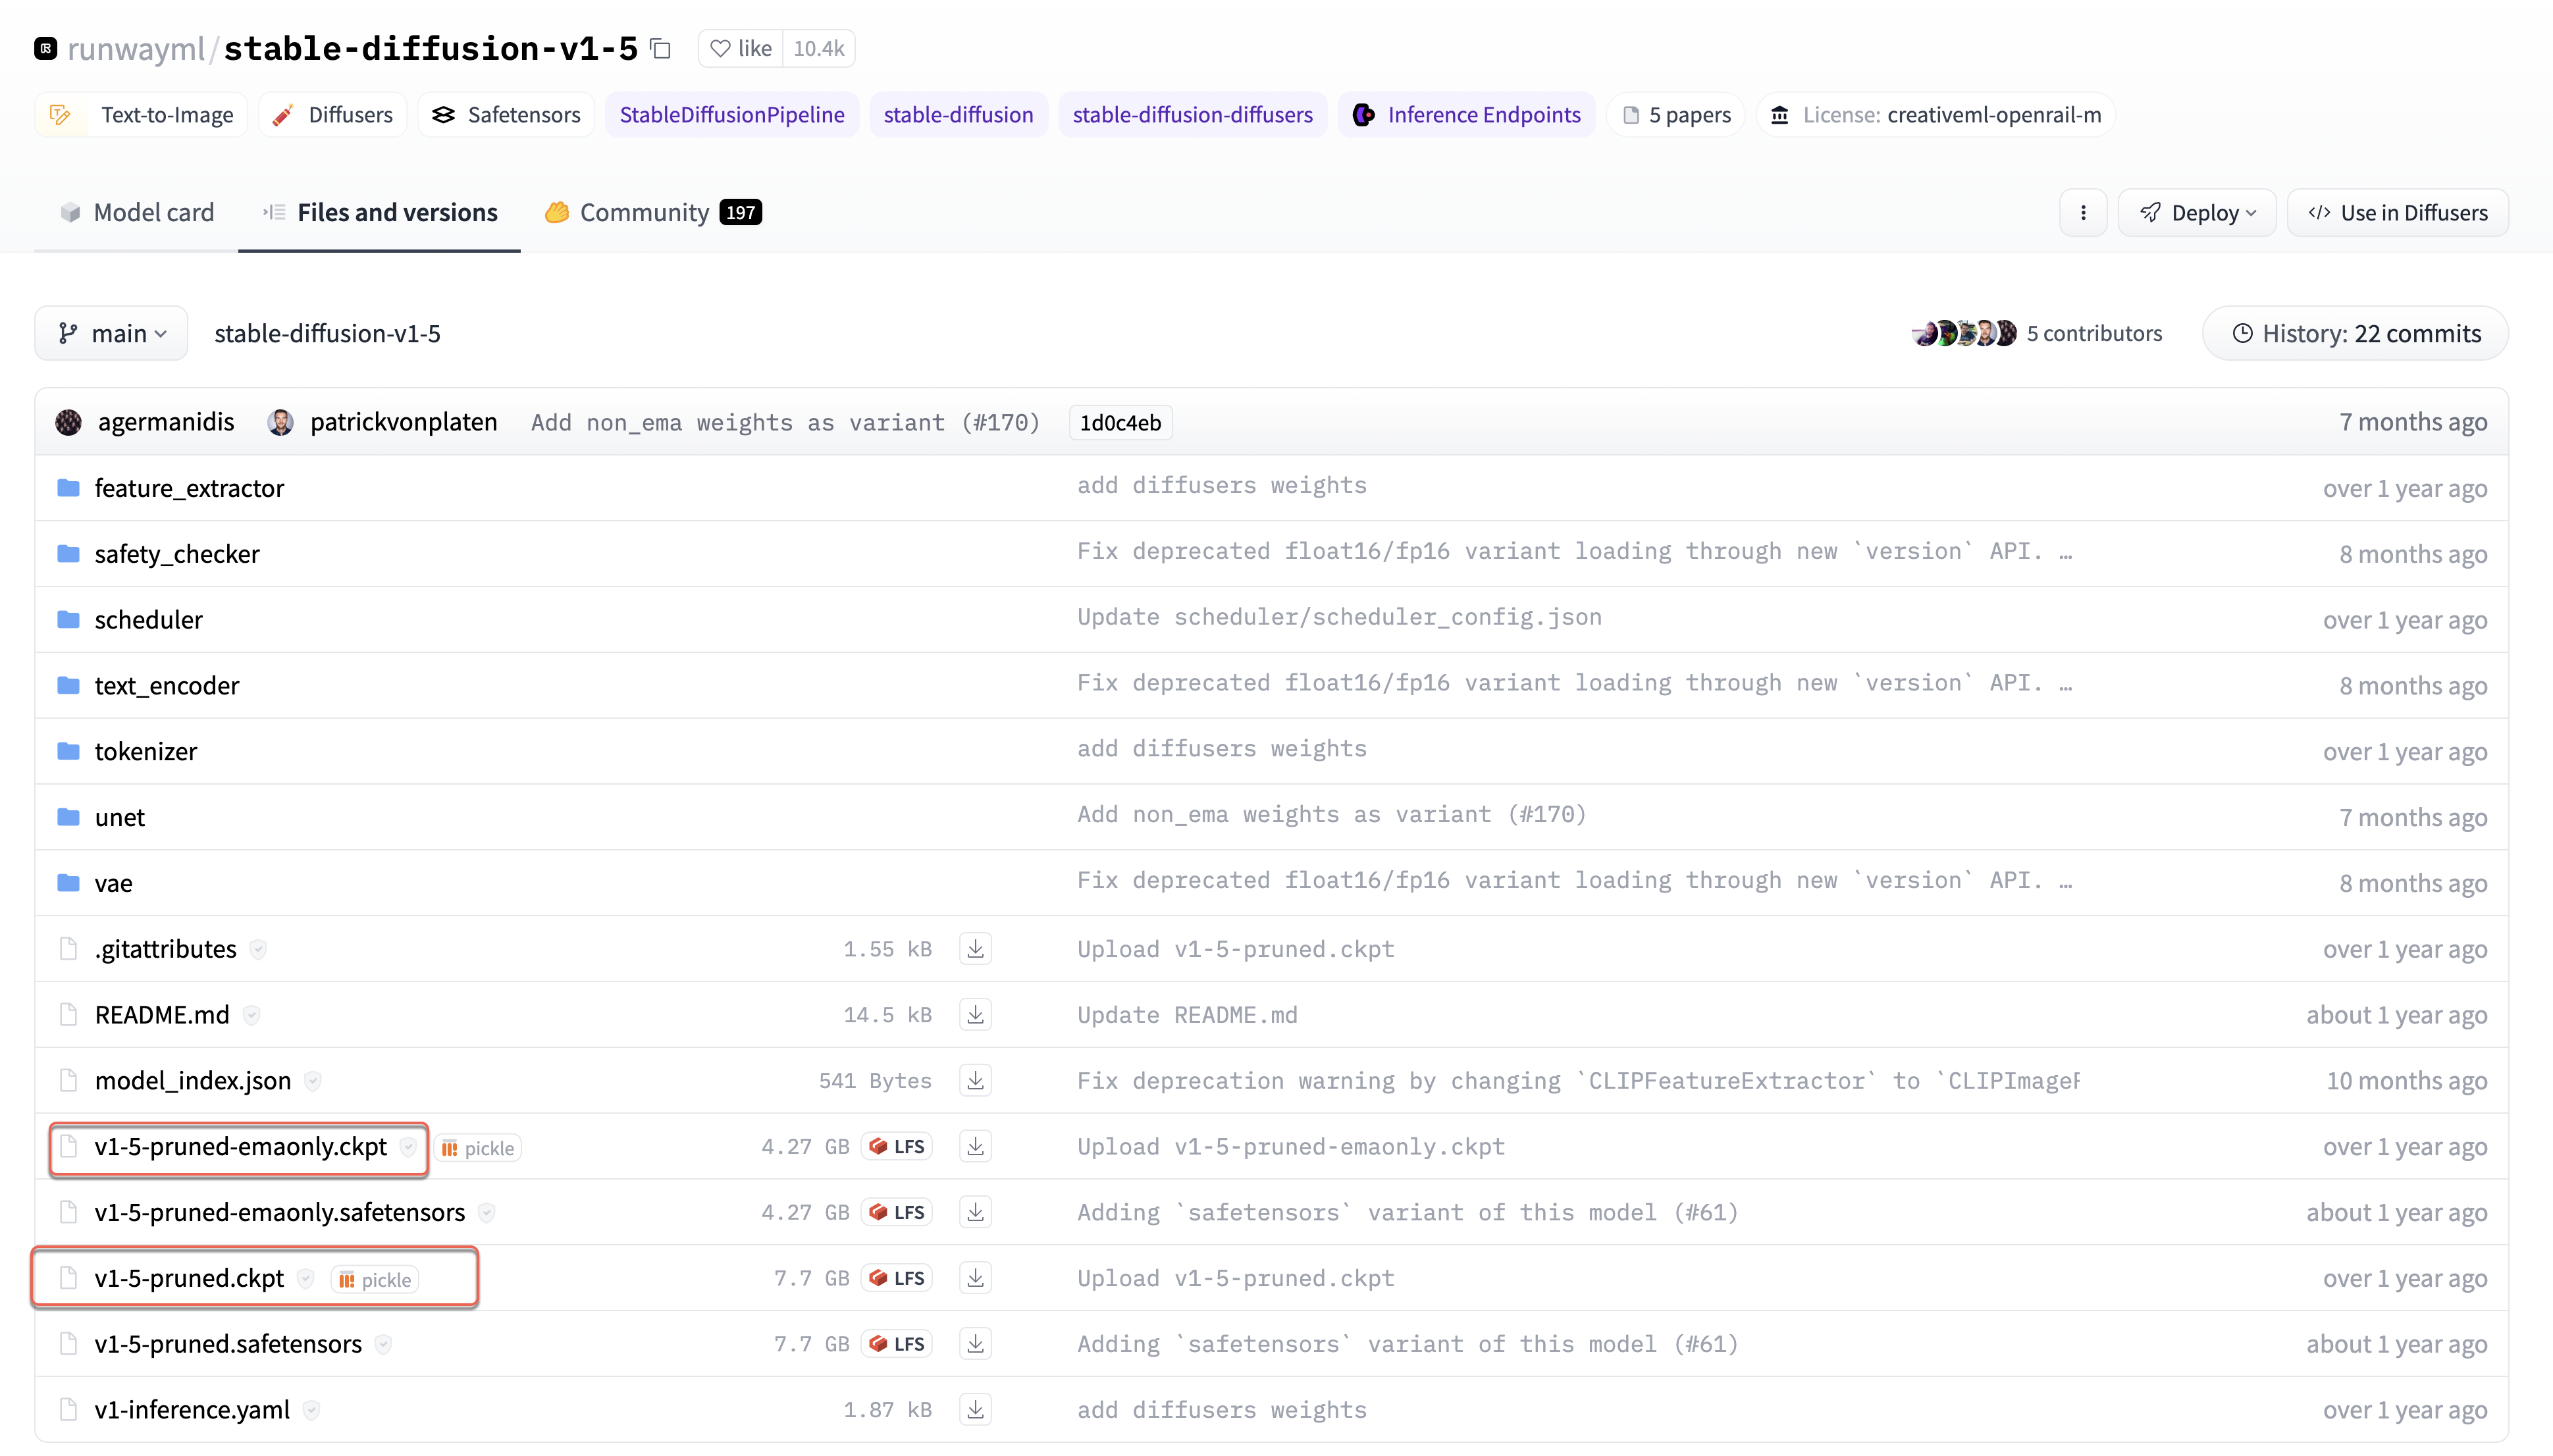Click LFS badge on v1-5-pruned.safetensors
The image size is (2553, 1456).
pos(897,1343)
